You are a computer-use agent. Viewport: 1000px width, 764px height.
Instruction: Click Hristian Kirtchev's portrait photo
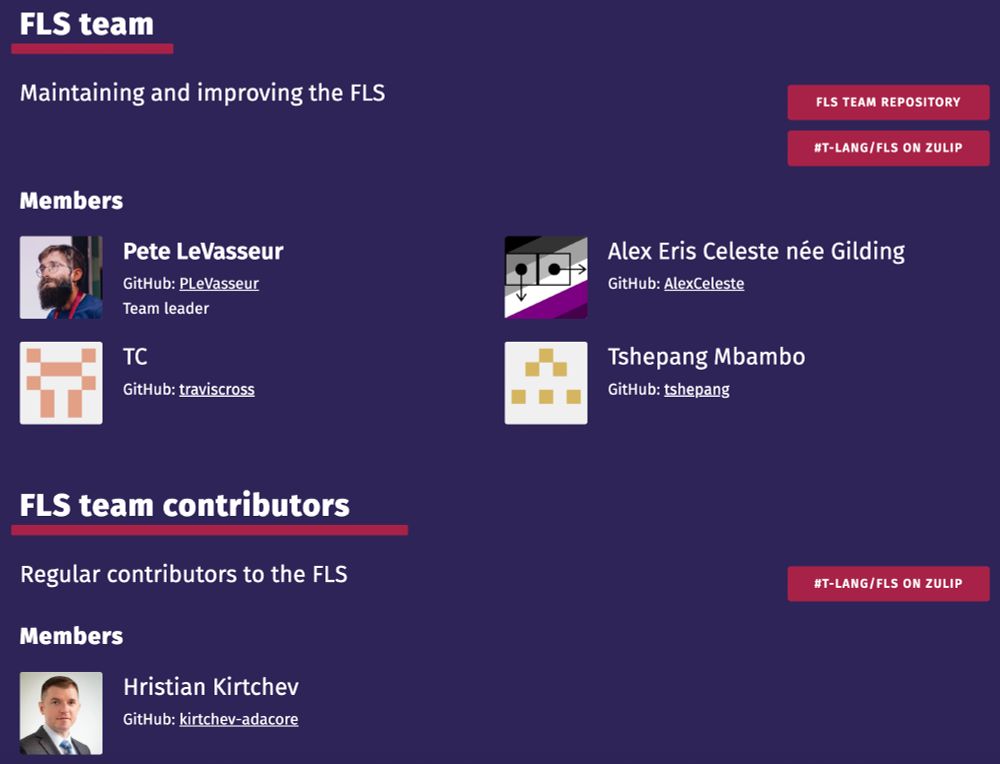tap(61, 713)
